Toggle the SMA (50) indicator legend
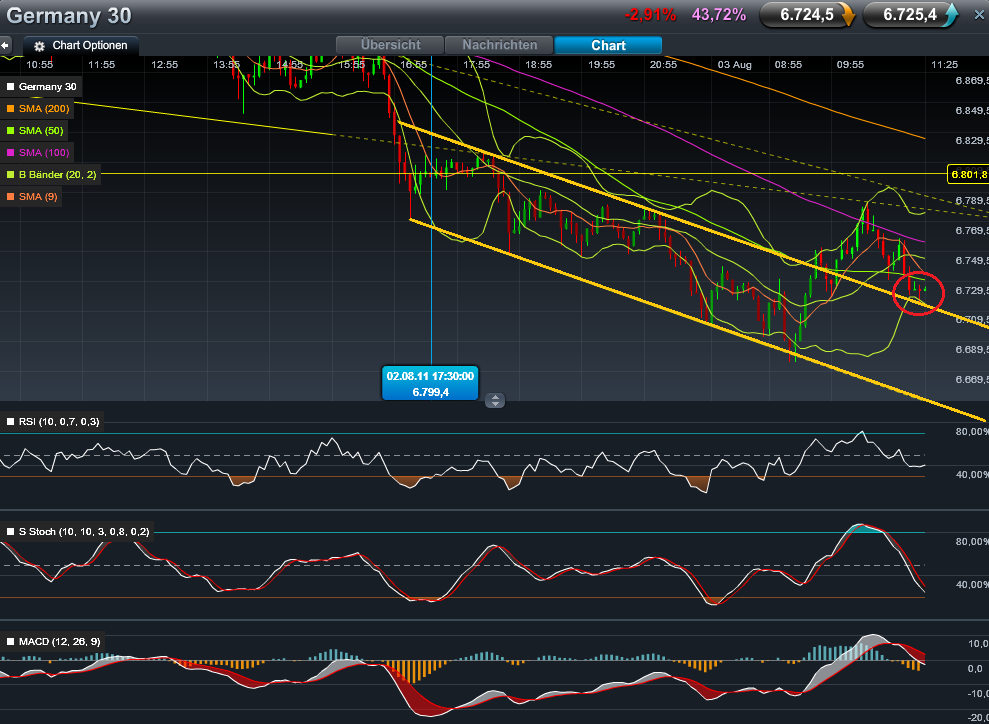Viewport: 989px width, 724px height. tap(34, 131)
